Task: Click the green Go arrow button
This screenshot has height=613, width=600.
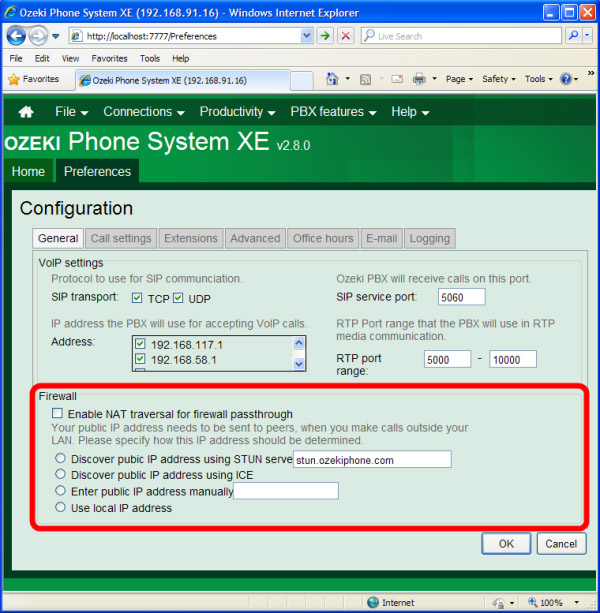Action: (x=325, y=36)
